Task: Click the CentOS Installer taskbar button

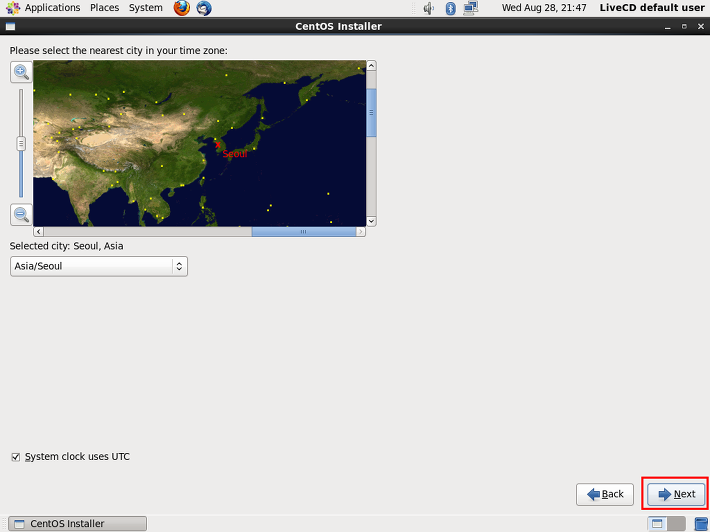Action: (77, 524)
